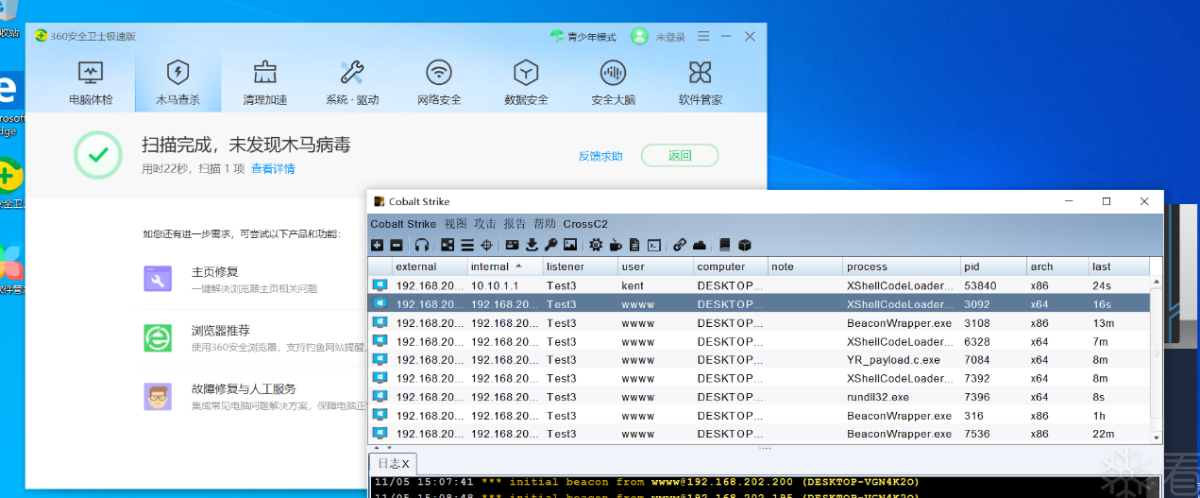Screen dimensions: 1200x498
Task: Click 返回 button in 360 scan result
Action: (680, 155)
